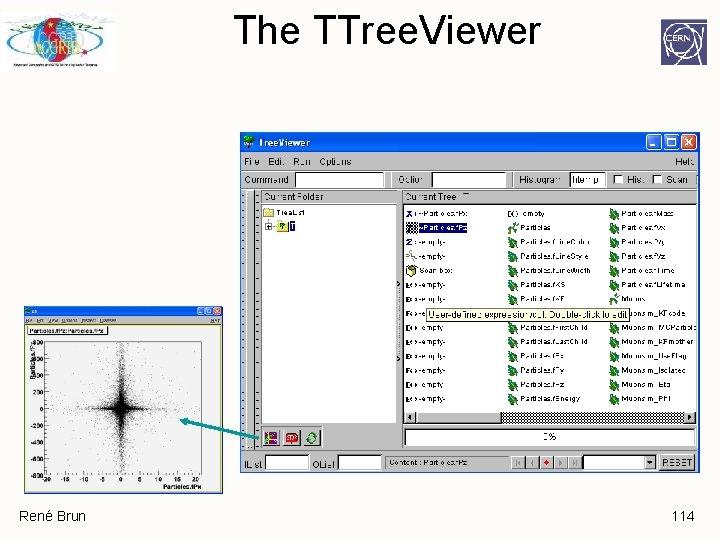Screen dimensions: 720x540
Task: Select the Particles.fLastChild leaf
Action: (547, 342)
